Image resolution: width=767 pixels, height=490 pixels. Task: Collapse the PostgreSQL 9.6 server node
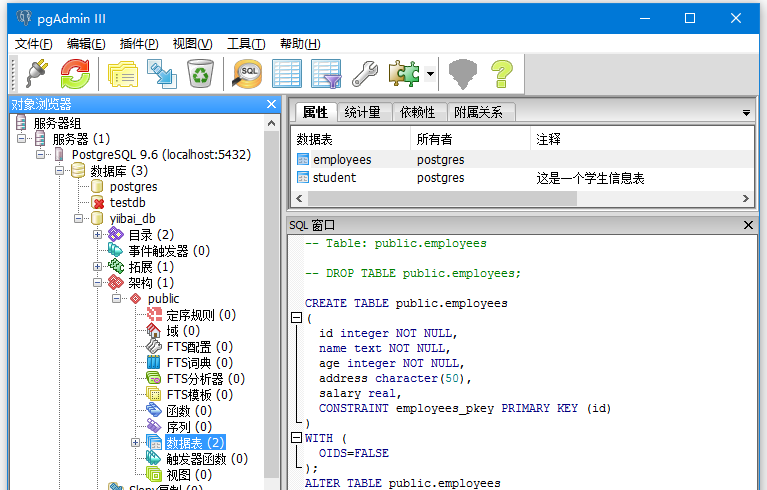click(x=41, y=155)
